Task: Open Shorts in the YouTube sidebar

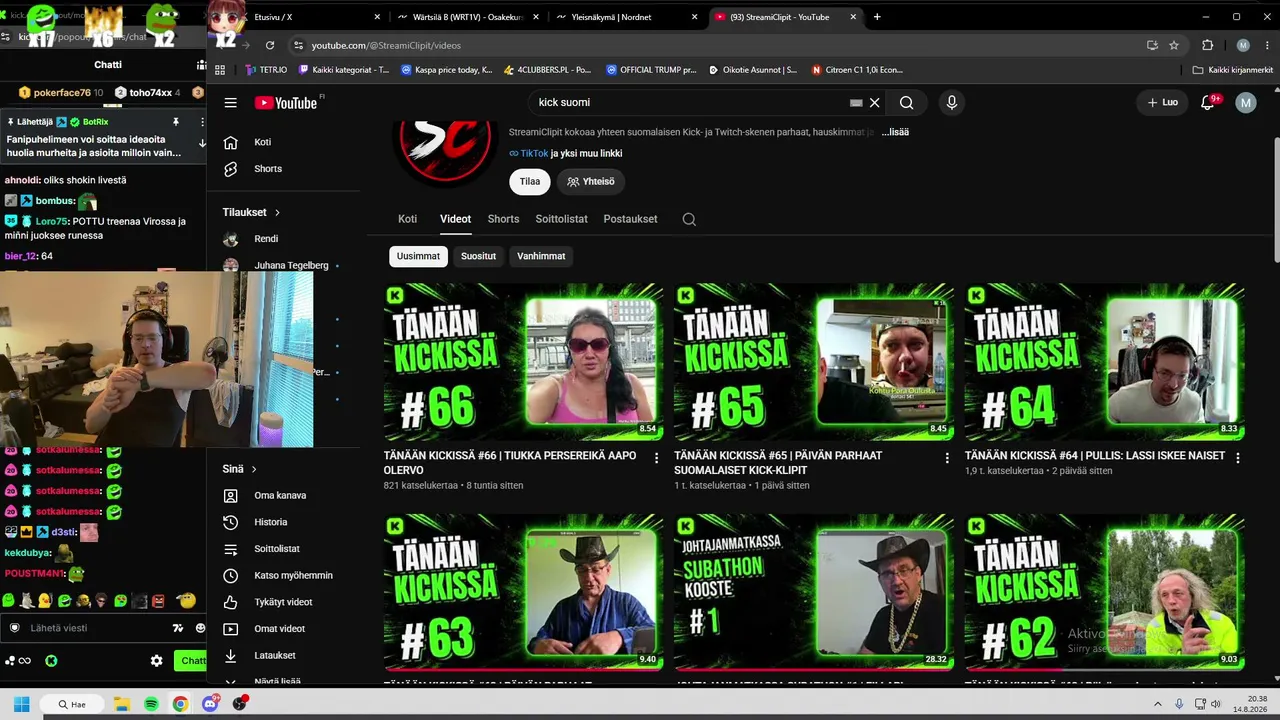Action: click(x=268, y=169)
